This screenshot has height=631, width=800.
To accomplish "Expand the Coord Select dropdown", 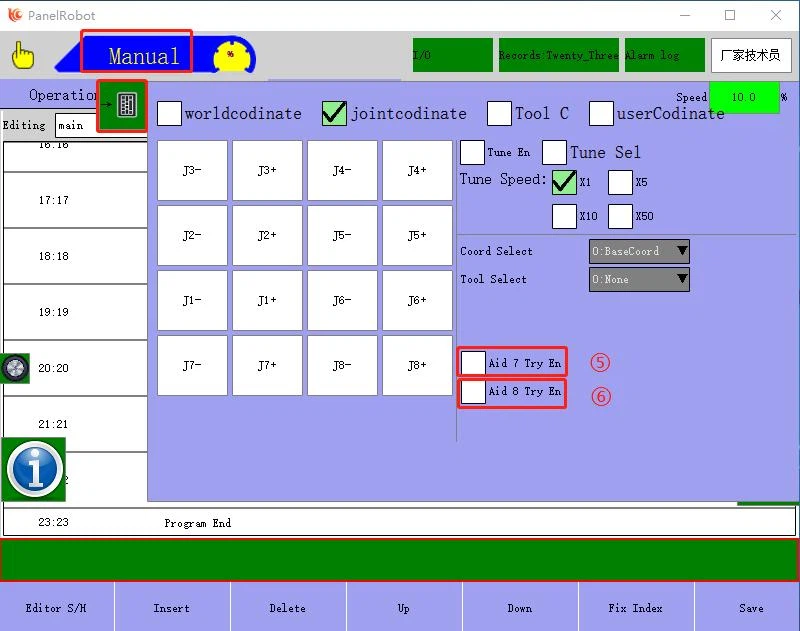I will pos(639,251).
